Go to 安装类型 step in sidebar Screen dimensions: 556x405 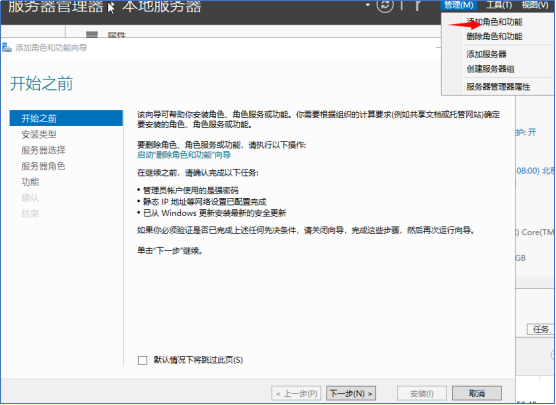(x=39, y=134)
